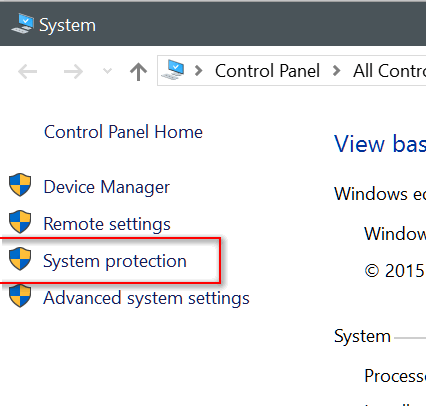Open the Remote settings link
426x406 pixels.
click(x=107, y=224)
